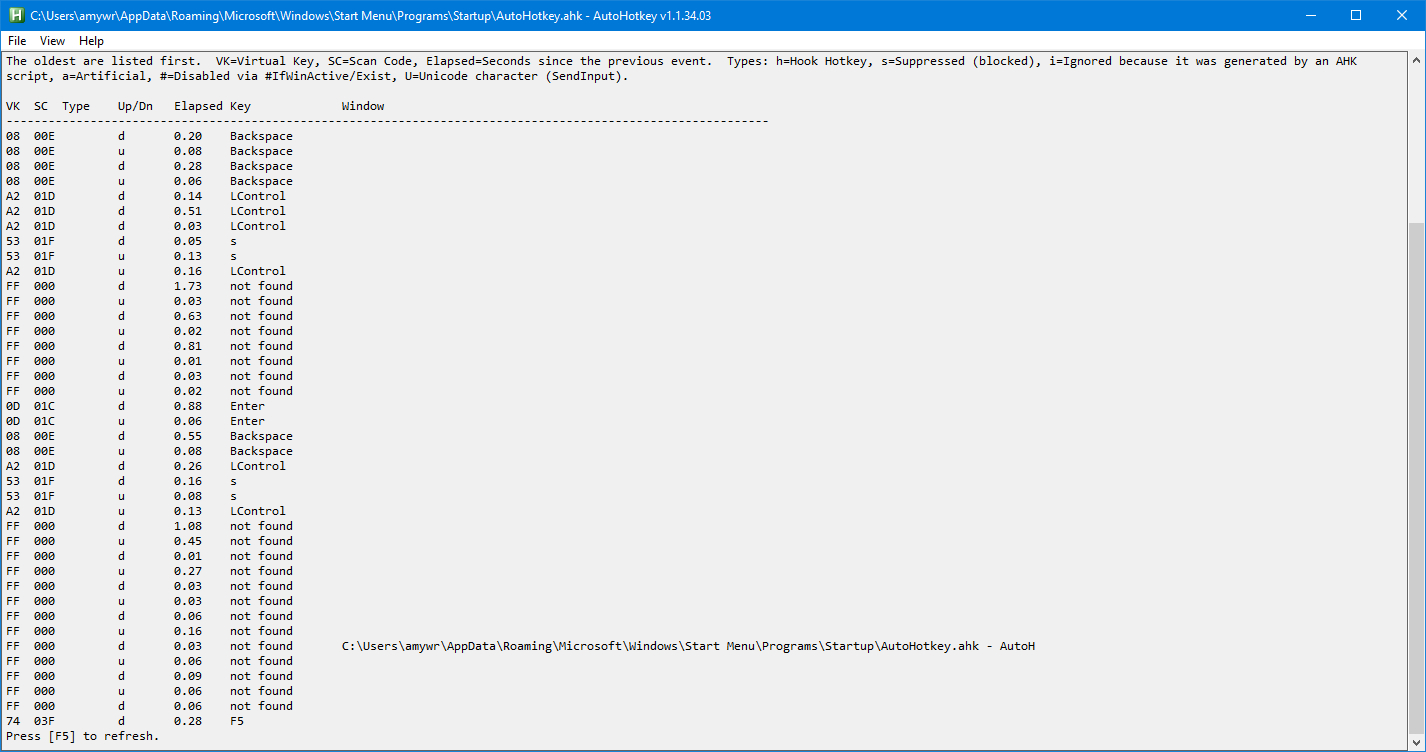Click the vertical scrollbar down arrow
The height and width of the screenshot is (752, 1426).
1416,741
